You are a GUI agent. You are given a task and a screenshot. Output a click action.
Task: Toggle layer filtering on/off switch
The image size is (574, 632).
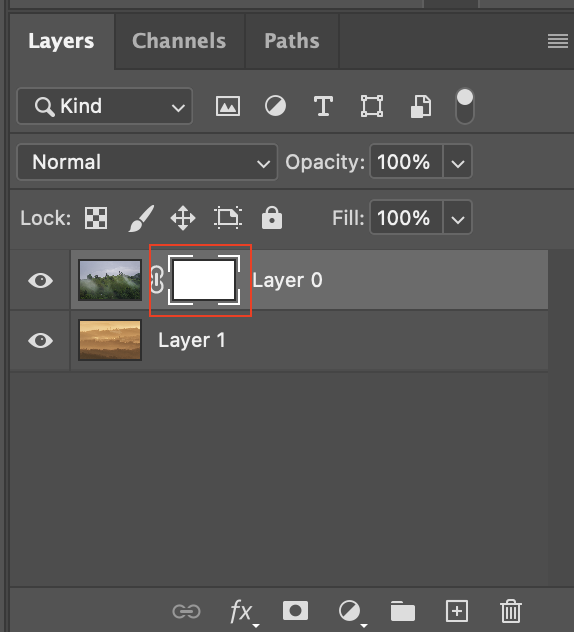coord(465,106)
